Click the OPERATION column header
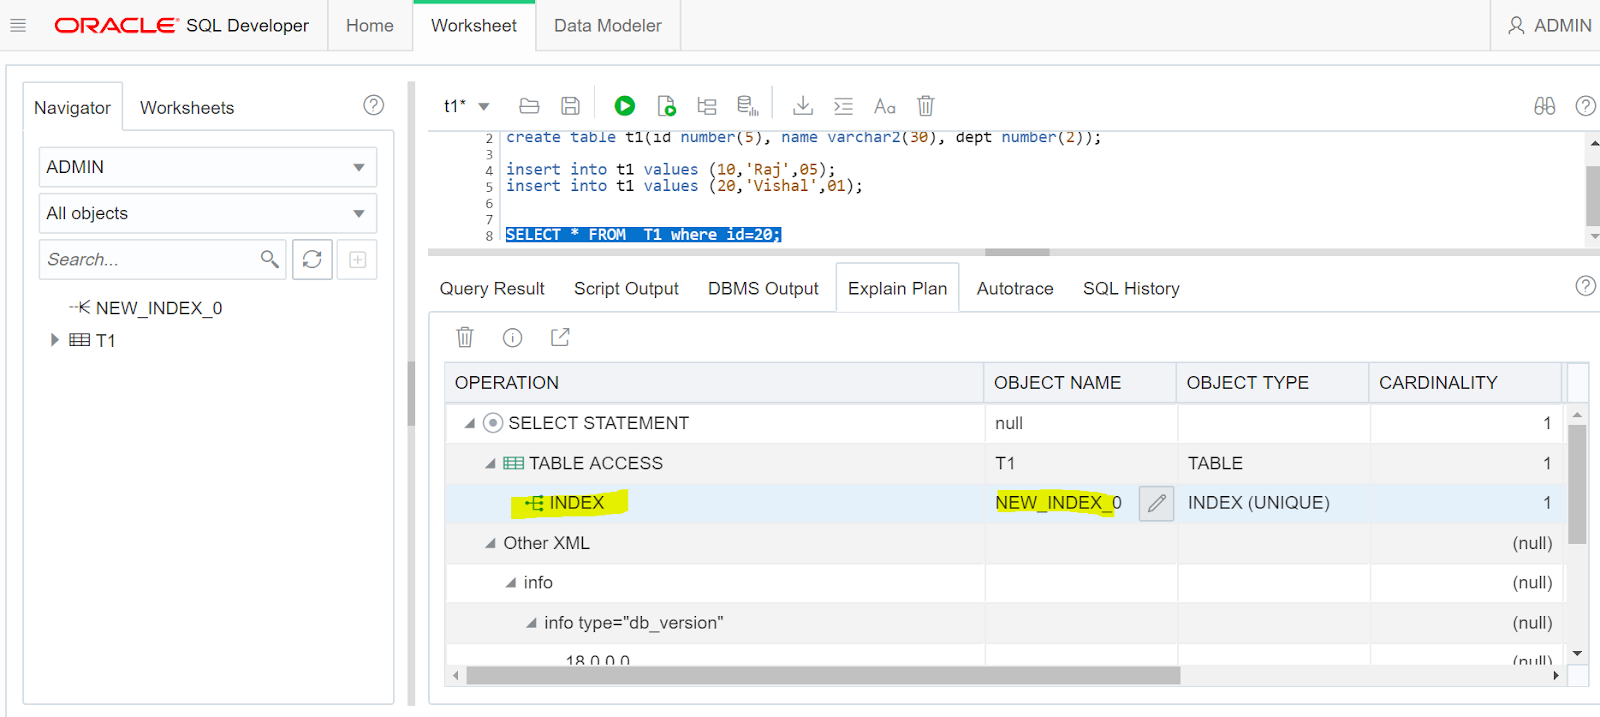Viewport: 1600px width, 717px height. click(x=714, y=383)
